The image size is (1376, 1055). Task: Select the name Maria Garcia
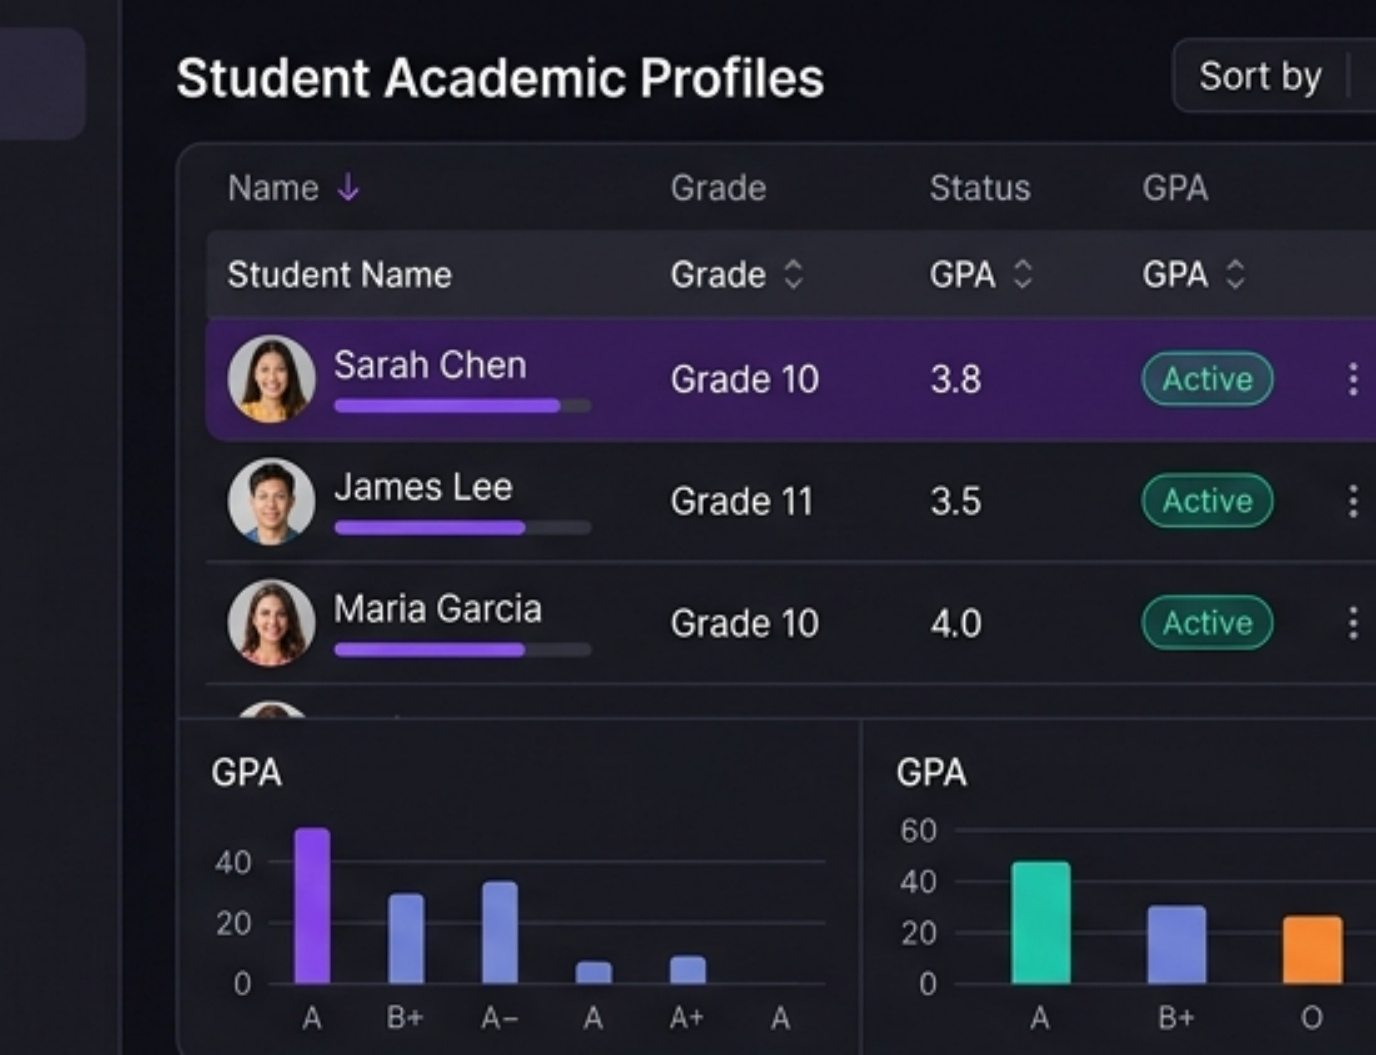tap(438, 609)
